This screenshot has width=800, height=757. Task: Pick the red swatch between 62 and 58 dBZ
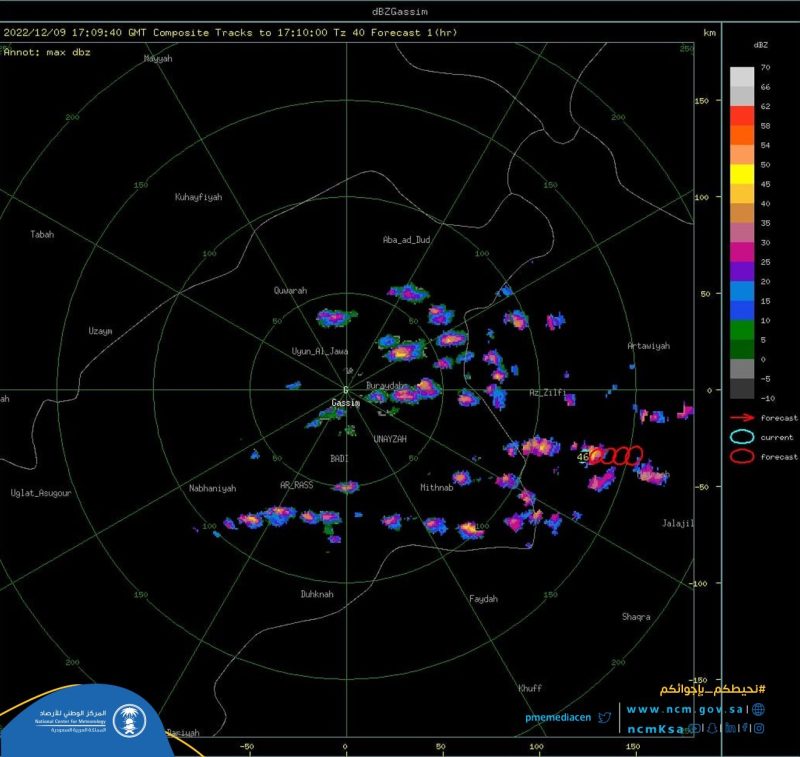tap(742, 116)
